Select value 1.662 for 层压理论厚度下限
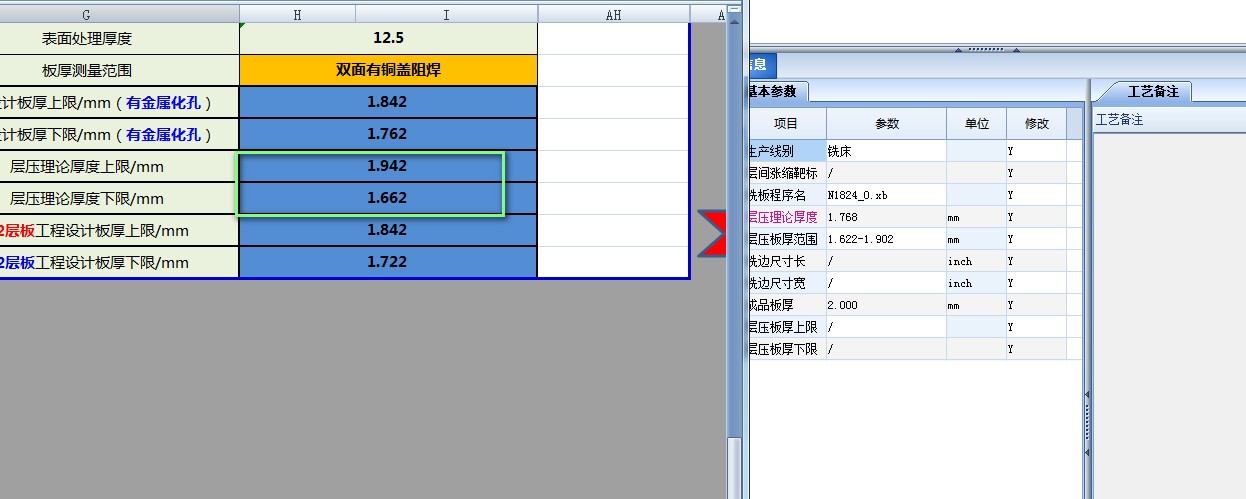 point(388,198)
